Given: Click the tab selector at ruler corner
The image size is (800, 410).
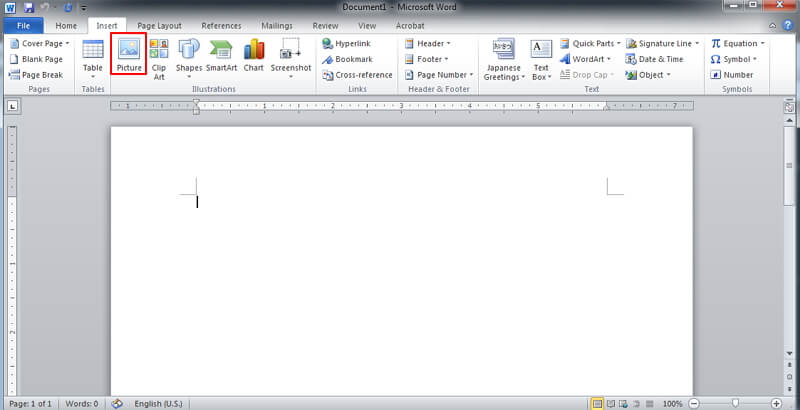Looking at the screenshot, I should point(13,106).
